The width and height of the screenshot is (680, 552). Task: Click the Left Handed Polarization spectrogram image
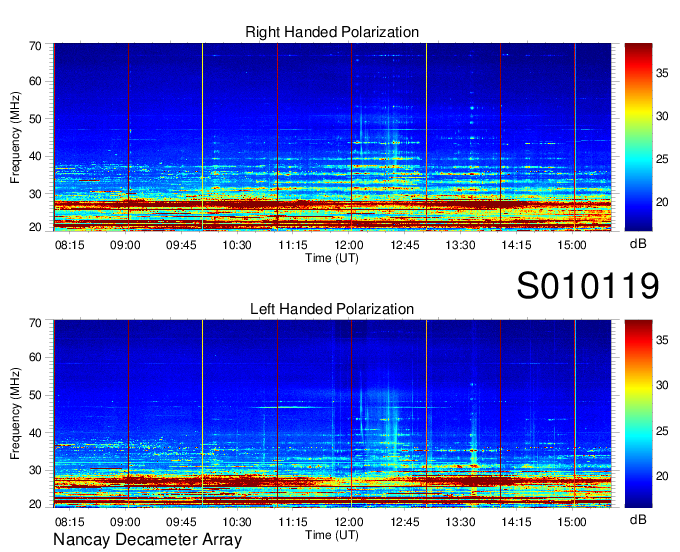(332, 414)
